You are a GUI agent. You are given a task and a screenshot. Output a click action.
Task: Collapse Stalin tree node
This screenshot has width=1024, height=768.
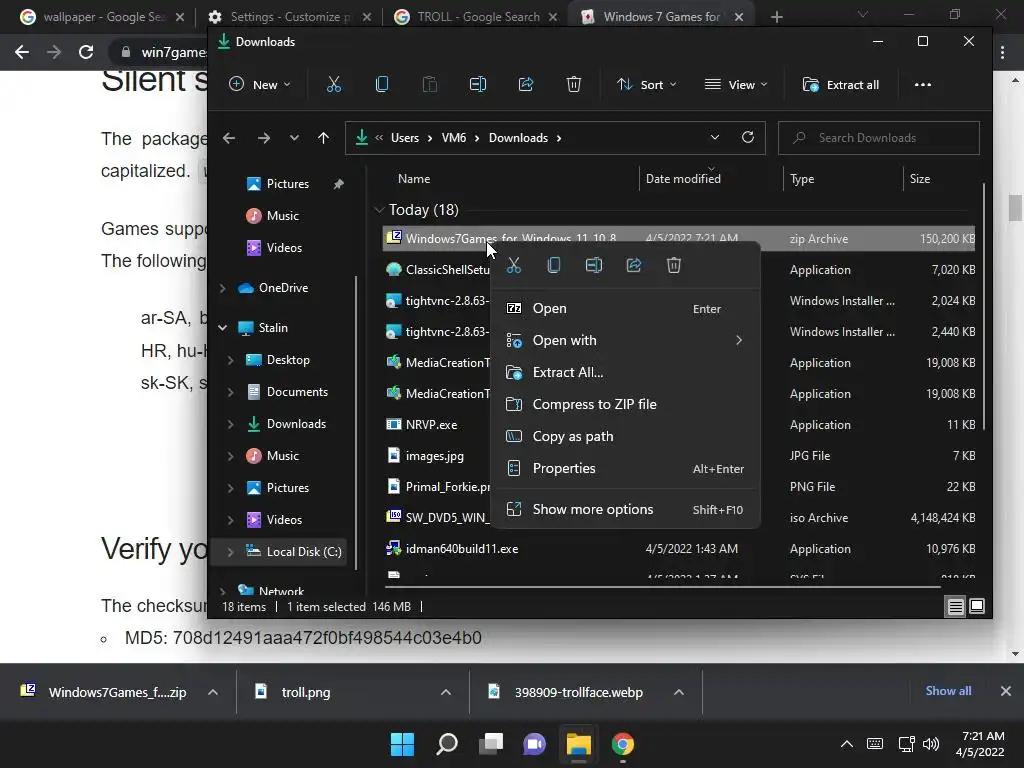pyautogui.click(x=223, y=328)
